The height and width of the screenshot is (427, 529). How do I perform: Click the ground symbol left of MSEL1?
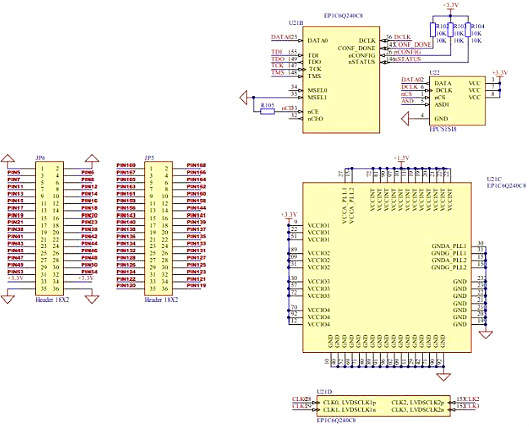[x=244, y=97]
